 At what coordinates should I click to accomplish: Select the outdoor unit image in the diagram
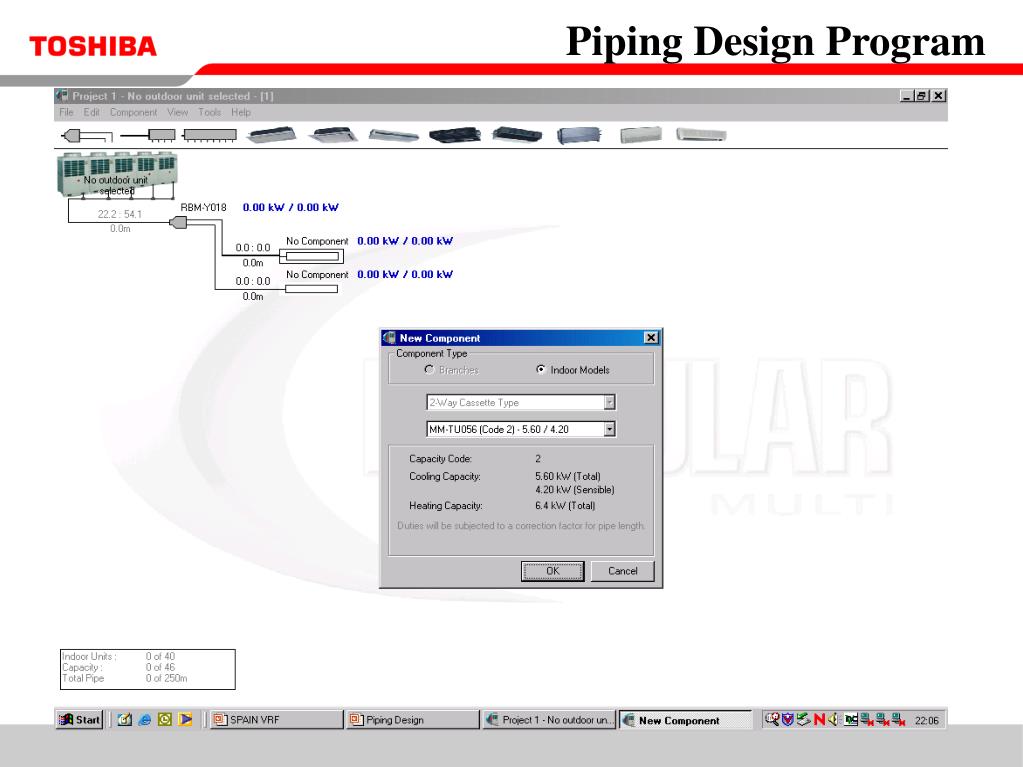[117, 175]
